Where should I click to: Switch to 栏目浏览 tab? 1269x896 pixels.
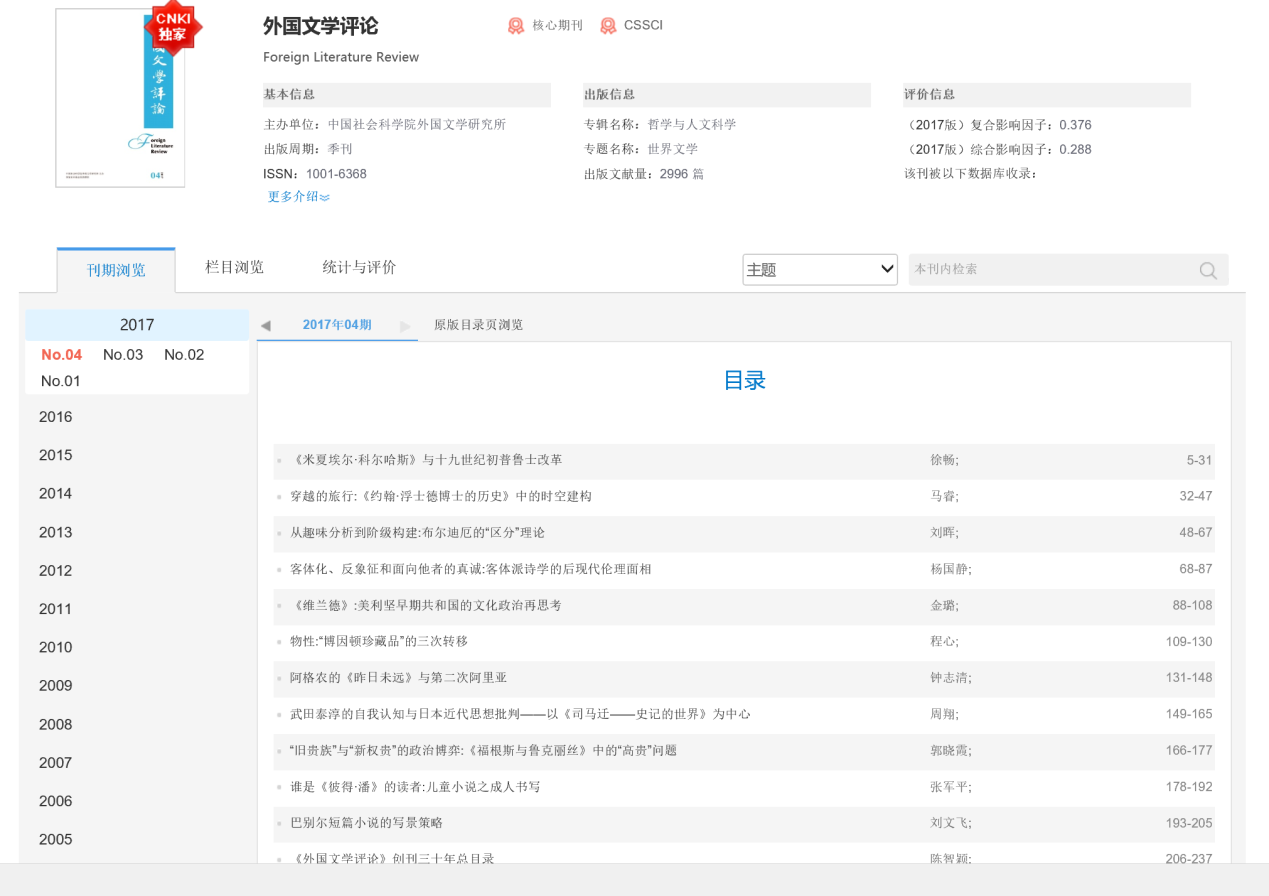[234, 267]
